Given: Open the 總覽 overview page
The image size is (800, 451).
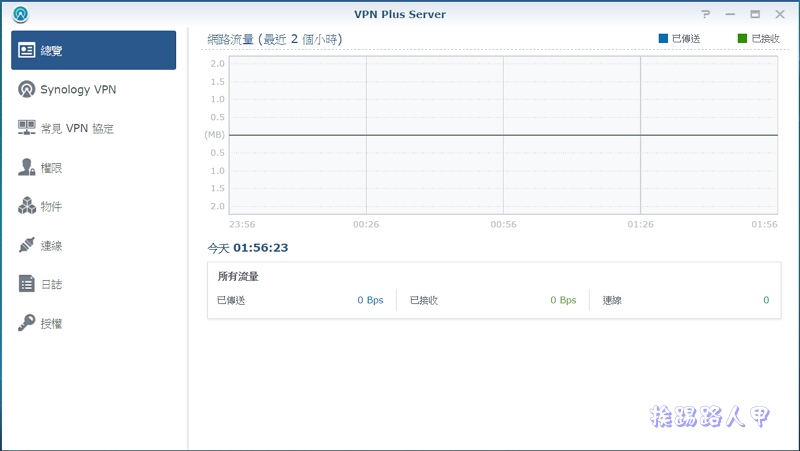Looking at the screenshot, I should (93, 50).
